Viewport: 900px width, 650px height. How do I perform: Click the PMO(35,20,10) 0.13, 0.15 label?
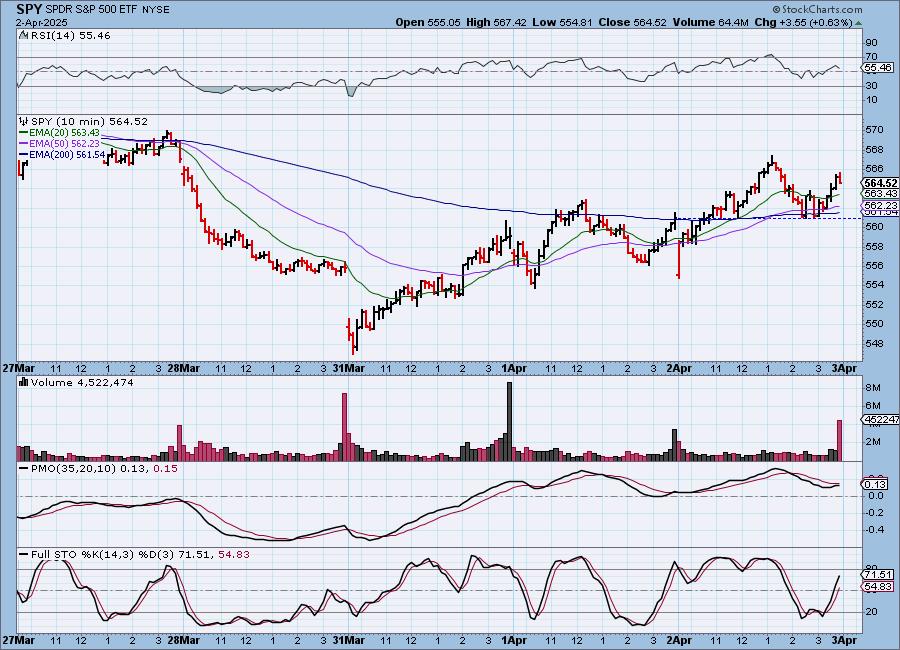(x=104, y=469)
